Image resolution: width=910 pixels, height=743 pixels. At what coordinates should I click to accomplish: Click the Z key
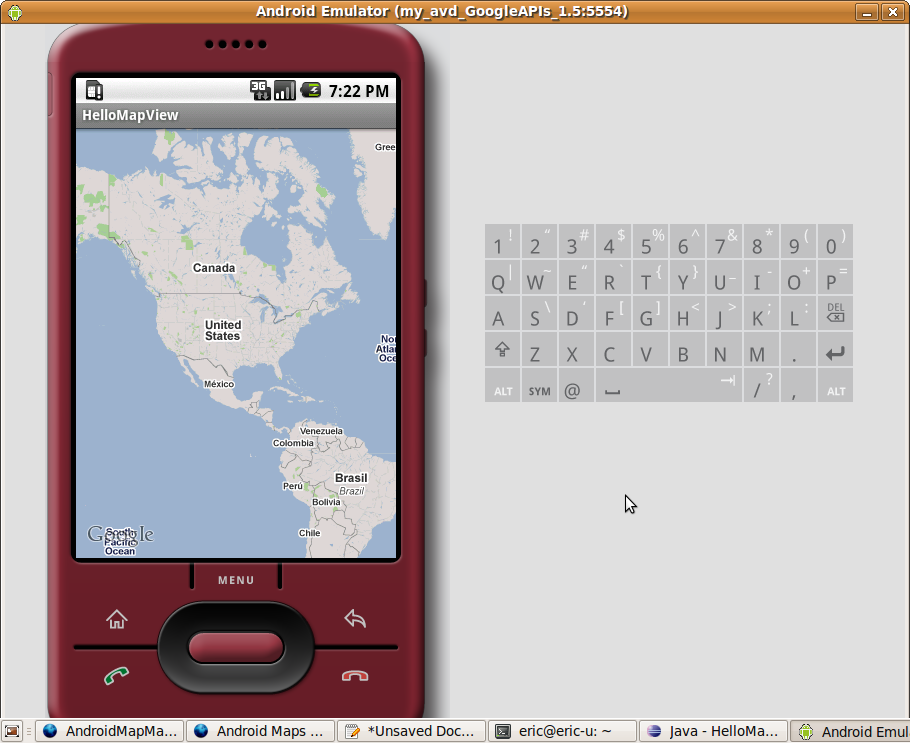[x=539, y=349]
